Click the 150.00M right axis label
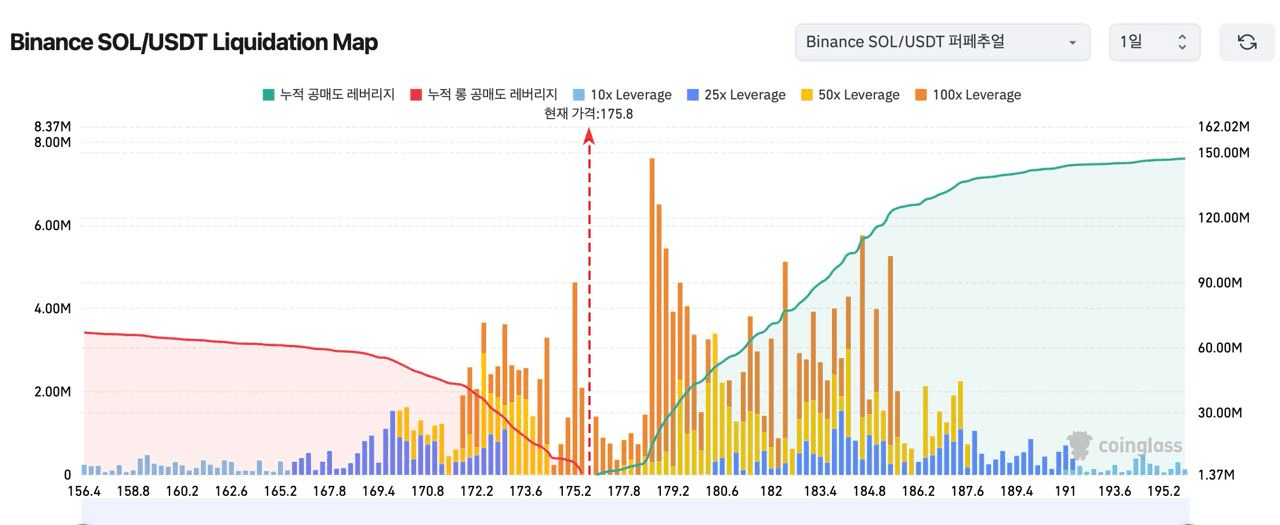This screenshot has width=1280, height=525. 1224,152
